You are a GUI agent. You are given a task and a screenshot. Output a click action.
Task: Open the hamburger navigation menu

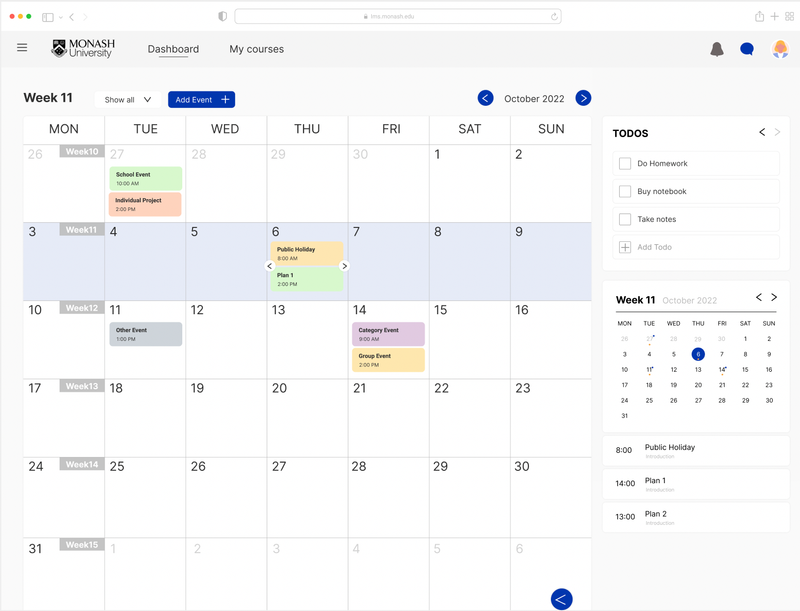point(22,47)
